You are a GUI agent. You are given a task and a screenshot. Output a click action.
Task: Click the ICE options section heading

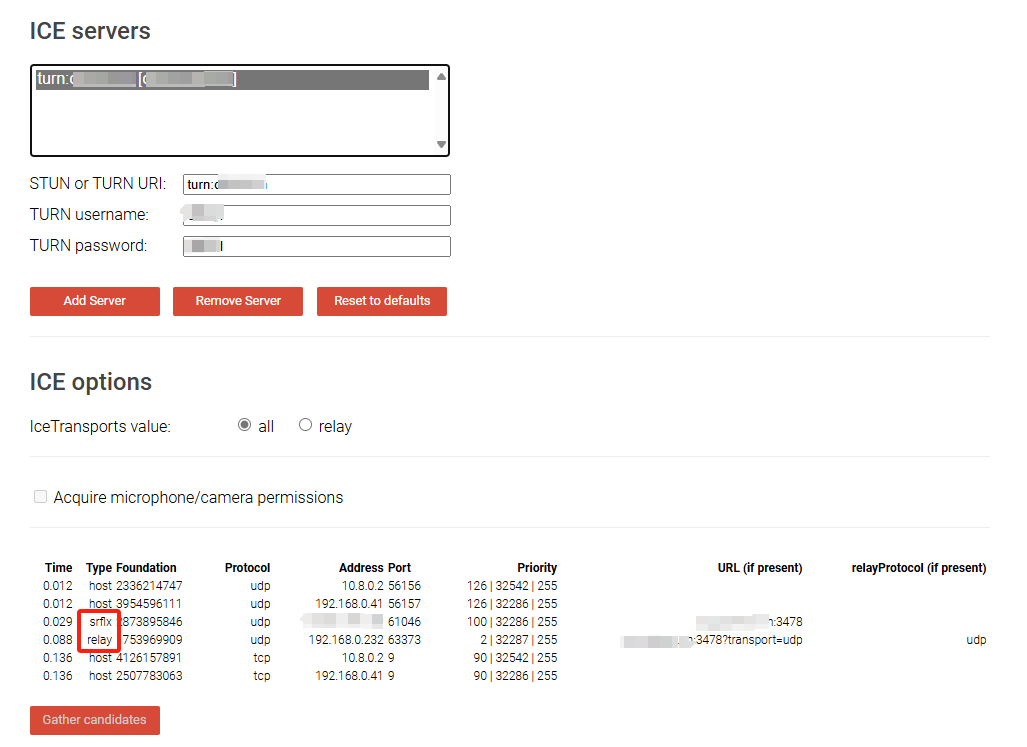pyautogui.click(x=91, y=382)
